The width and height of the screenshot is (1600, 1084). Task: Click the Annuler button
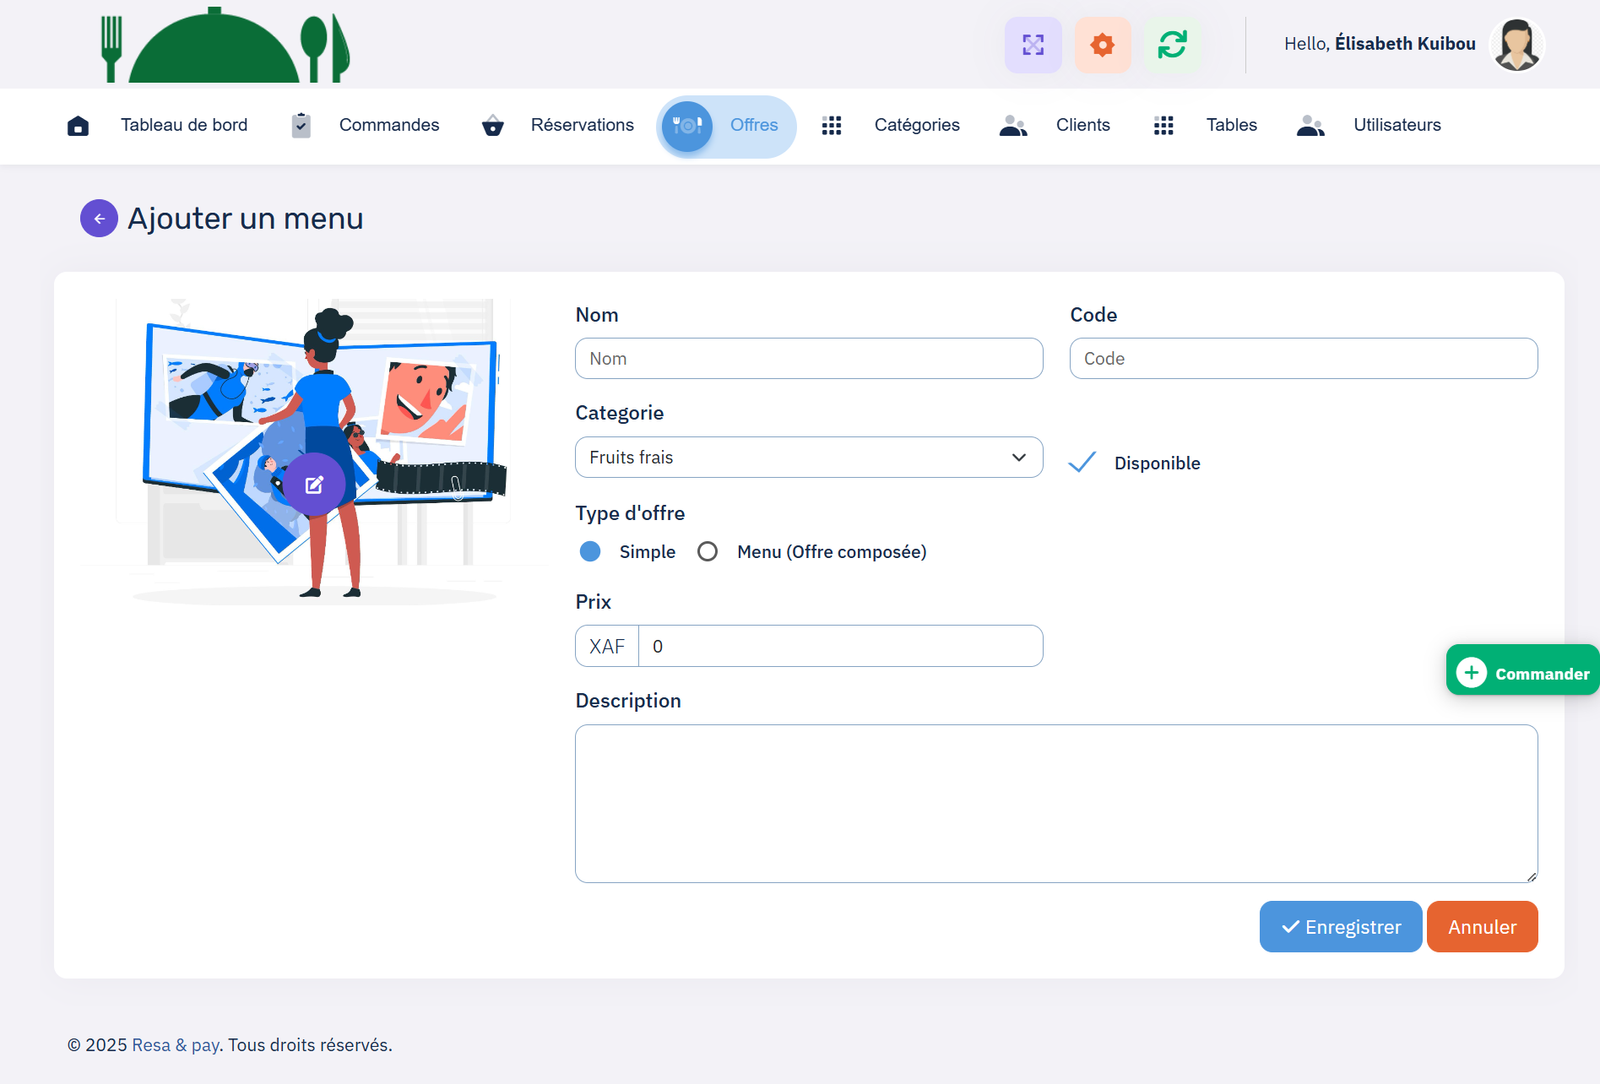1481,927
